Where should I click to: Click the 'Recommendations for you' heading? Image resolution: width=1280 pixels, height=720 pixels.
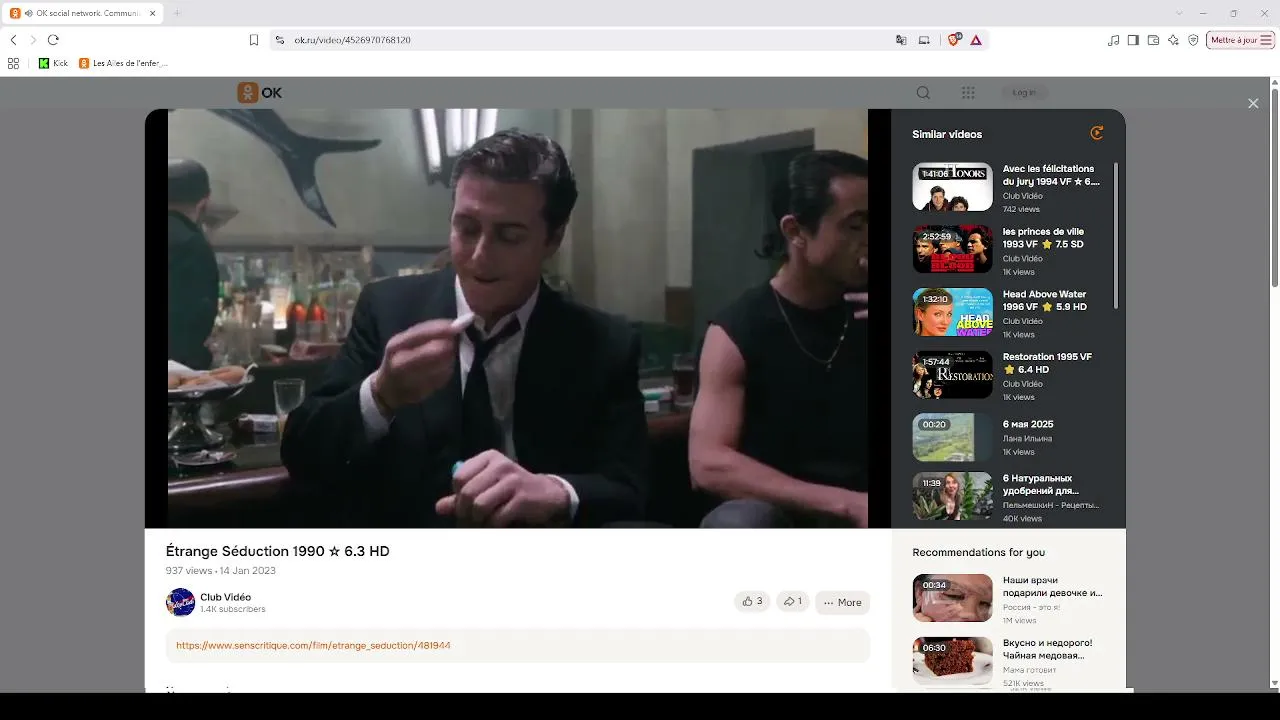979,552
